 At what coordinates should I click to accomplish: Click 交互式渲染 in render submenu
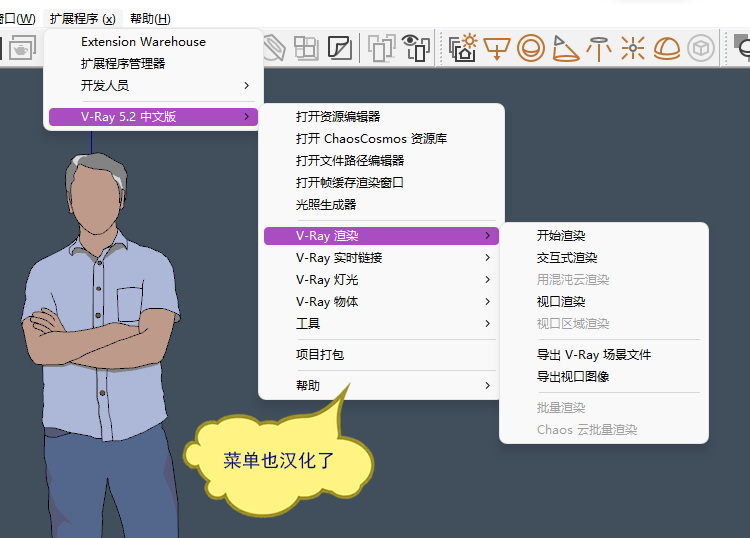[x=604, y=258]
